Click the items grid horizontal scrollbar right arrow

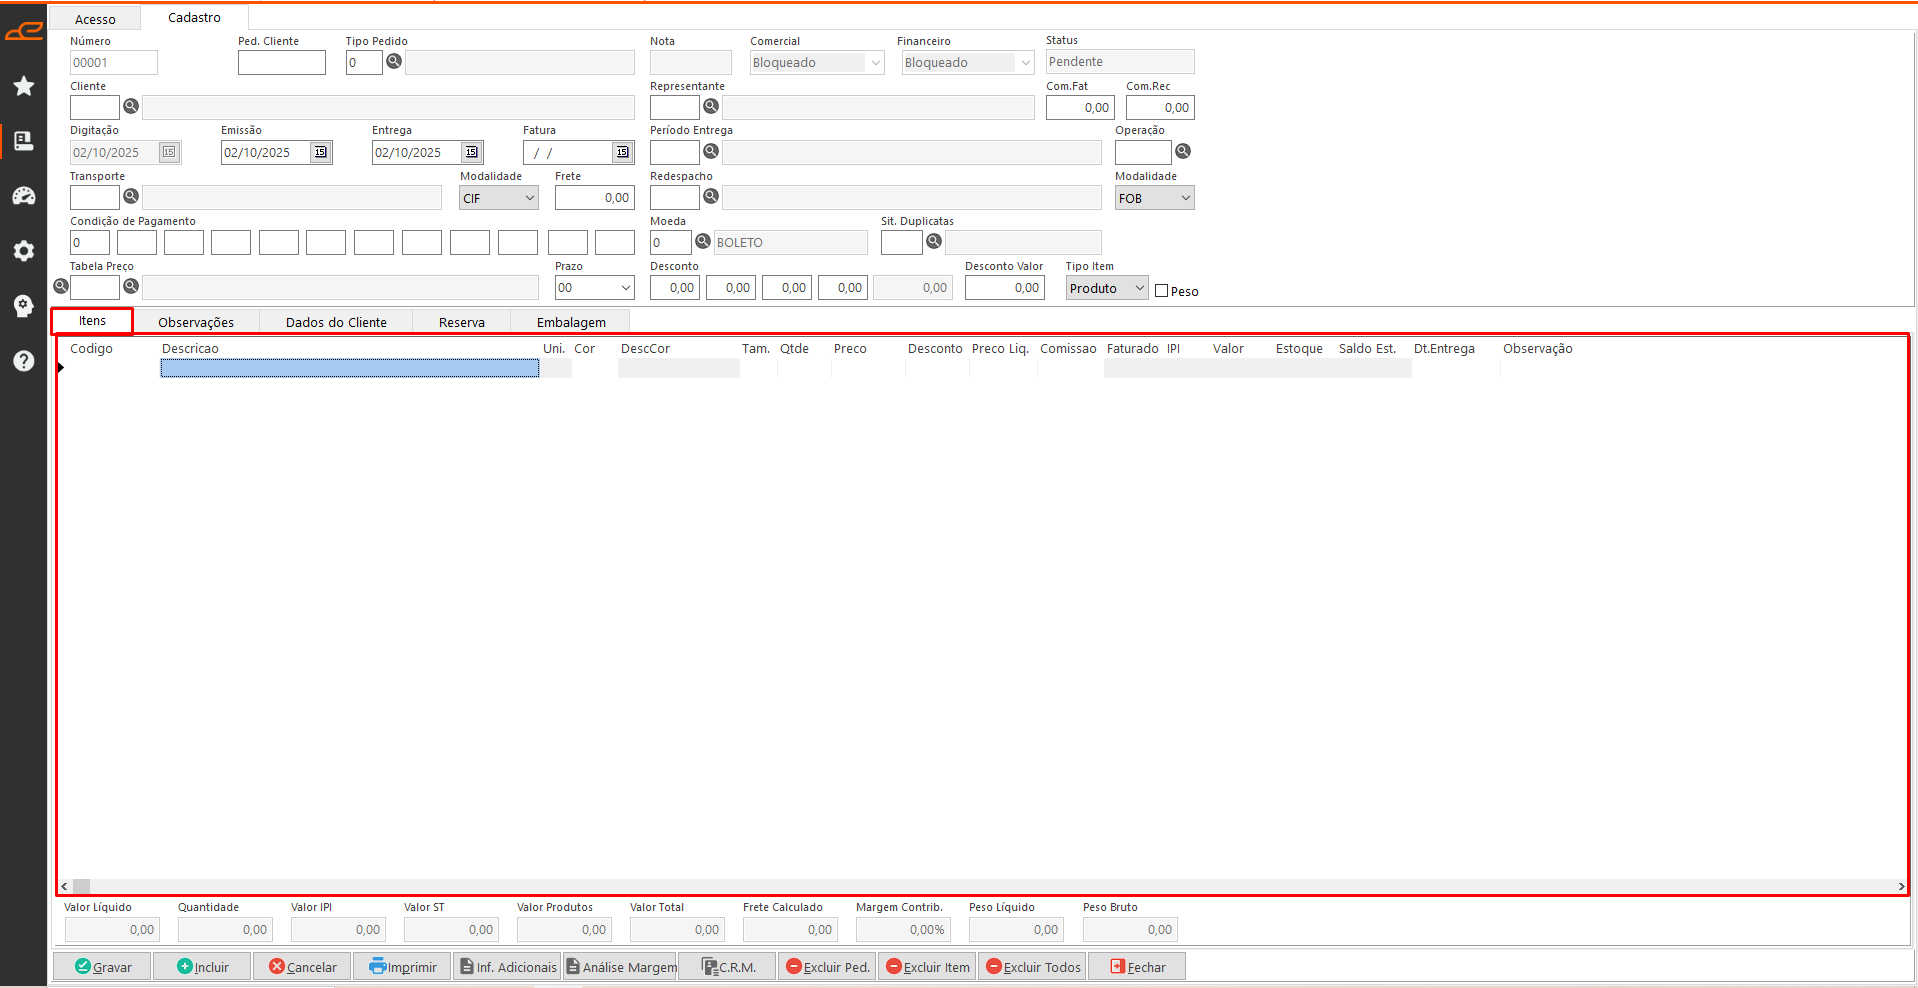tap(1900, 886)
